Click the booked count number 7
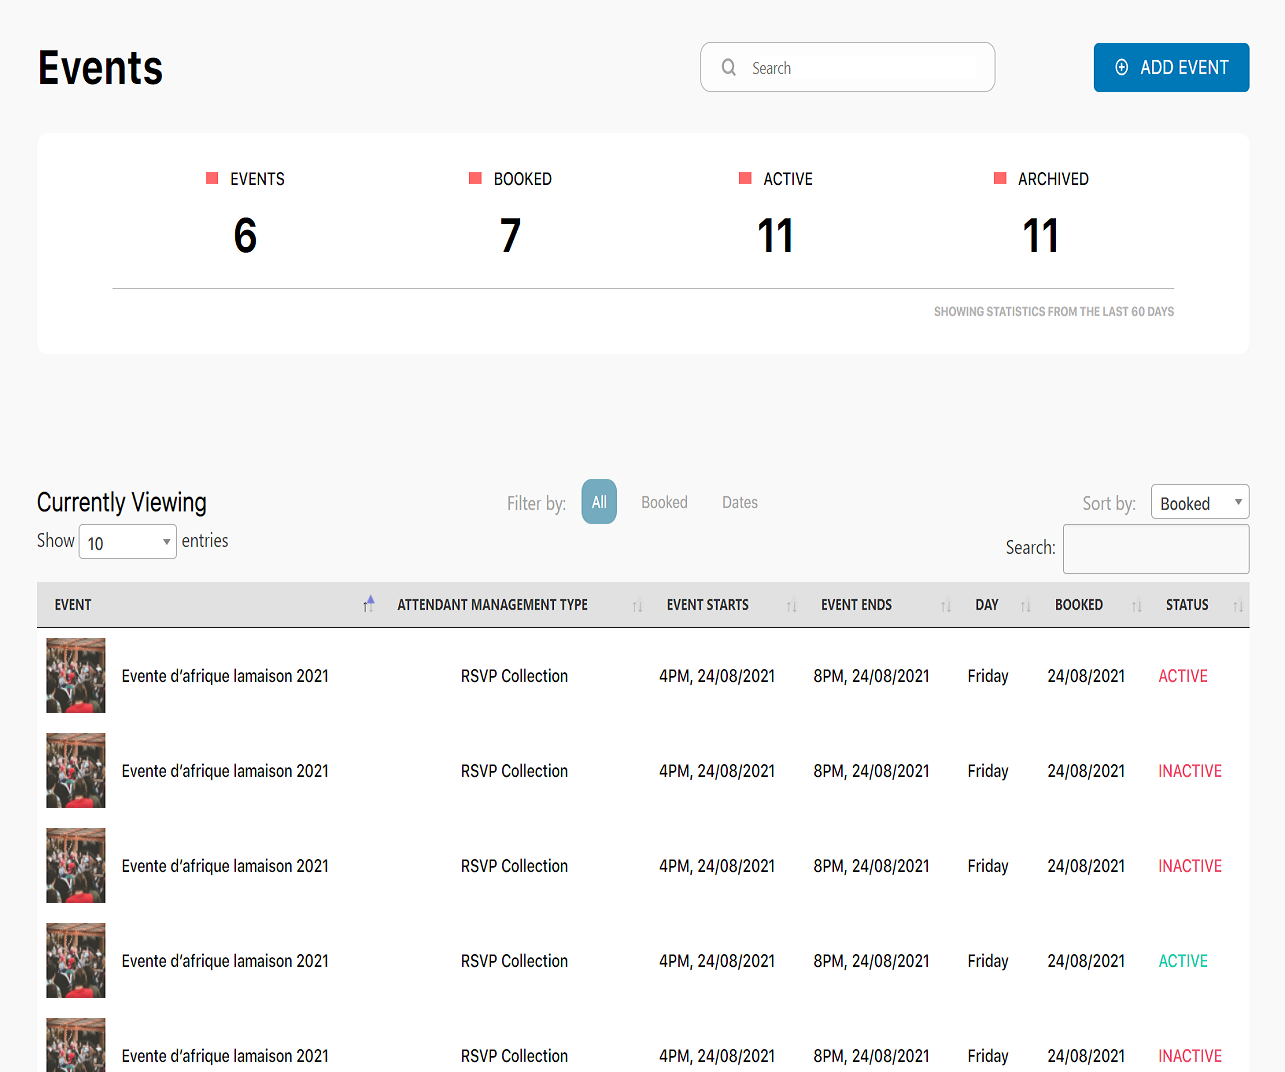 (x=510, y=236)
